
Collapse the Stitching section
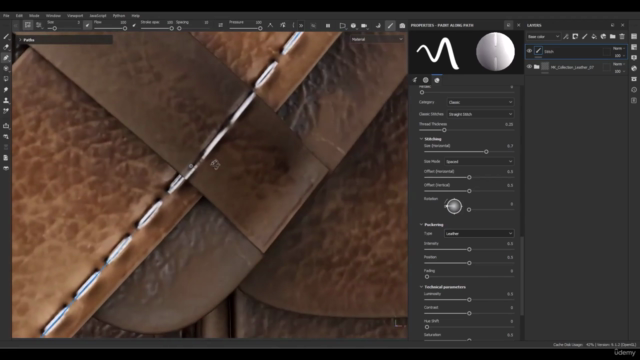click(x=421, y=139)
